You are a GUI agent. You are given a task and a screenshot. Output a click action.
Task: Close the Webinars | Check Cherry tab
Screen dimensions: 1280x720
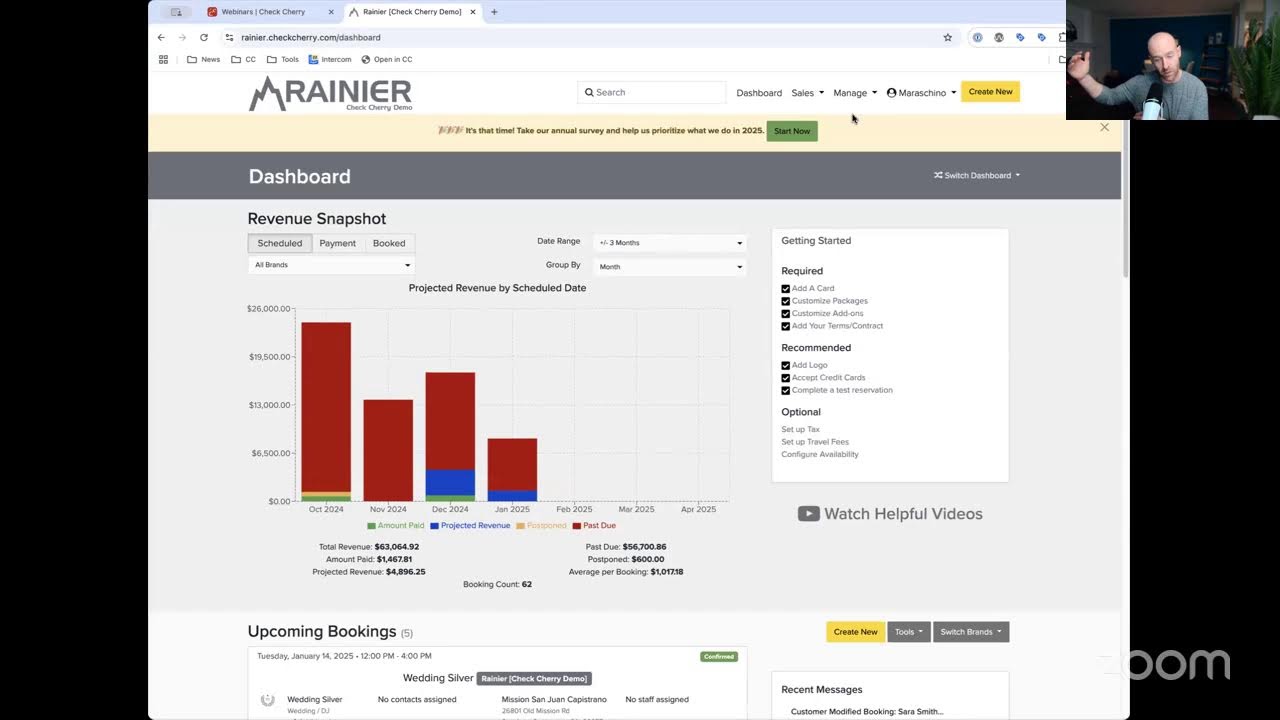coord(331,12)
